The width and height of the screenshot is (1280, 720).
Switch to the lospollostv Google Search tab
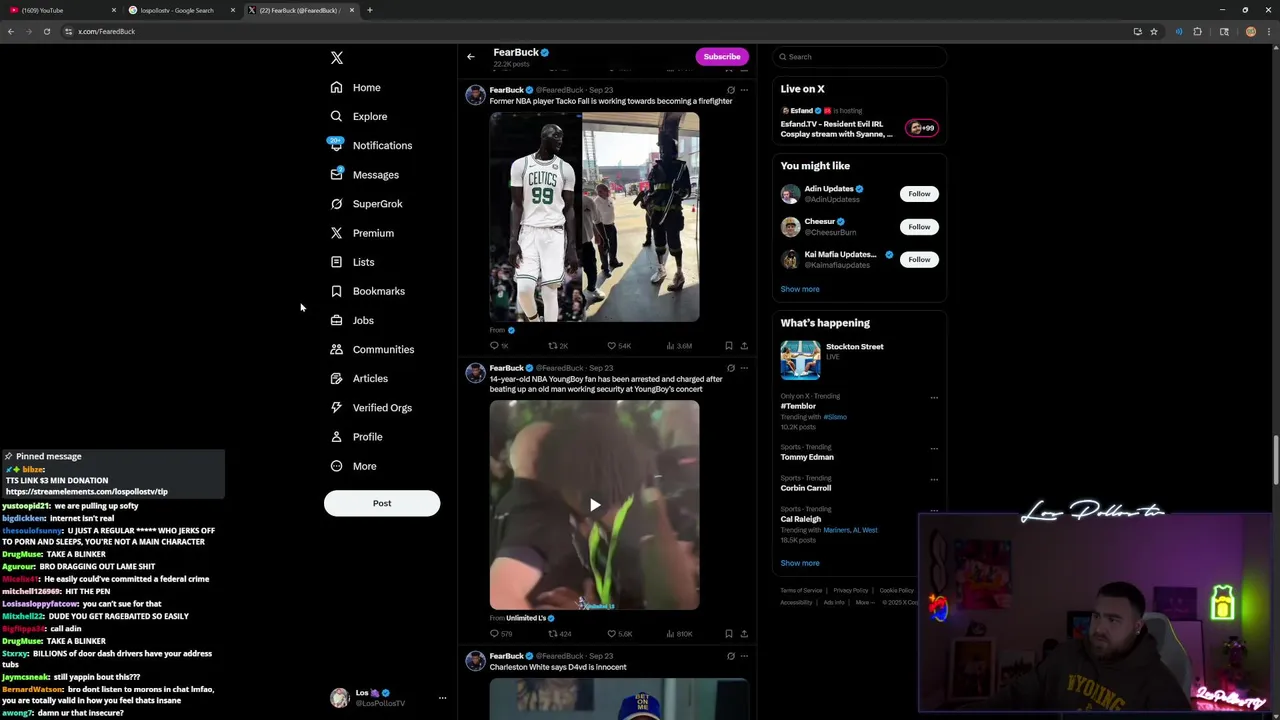[x=180, y=10]
